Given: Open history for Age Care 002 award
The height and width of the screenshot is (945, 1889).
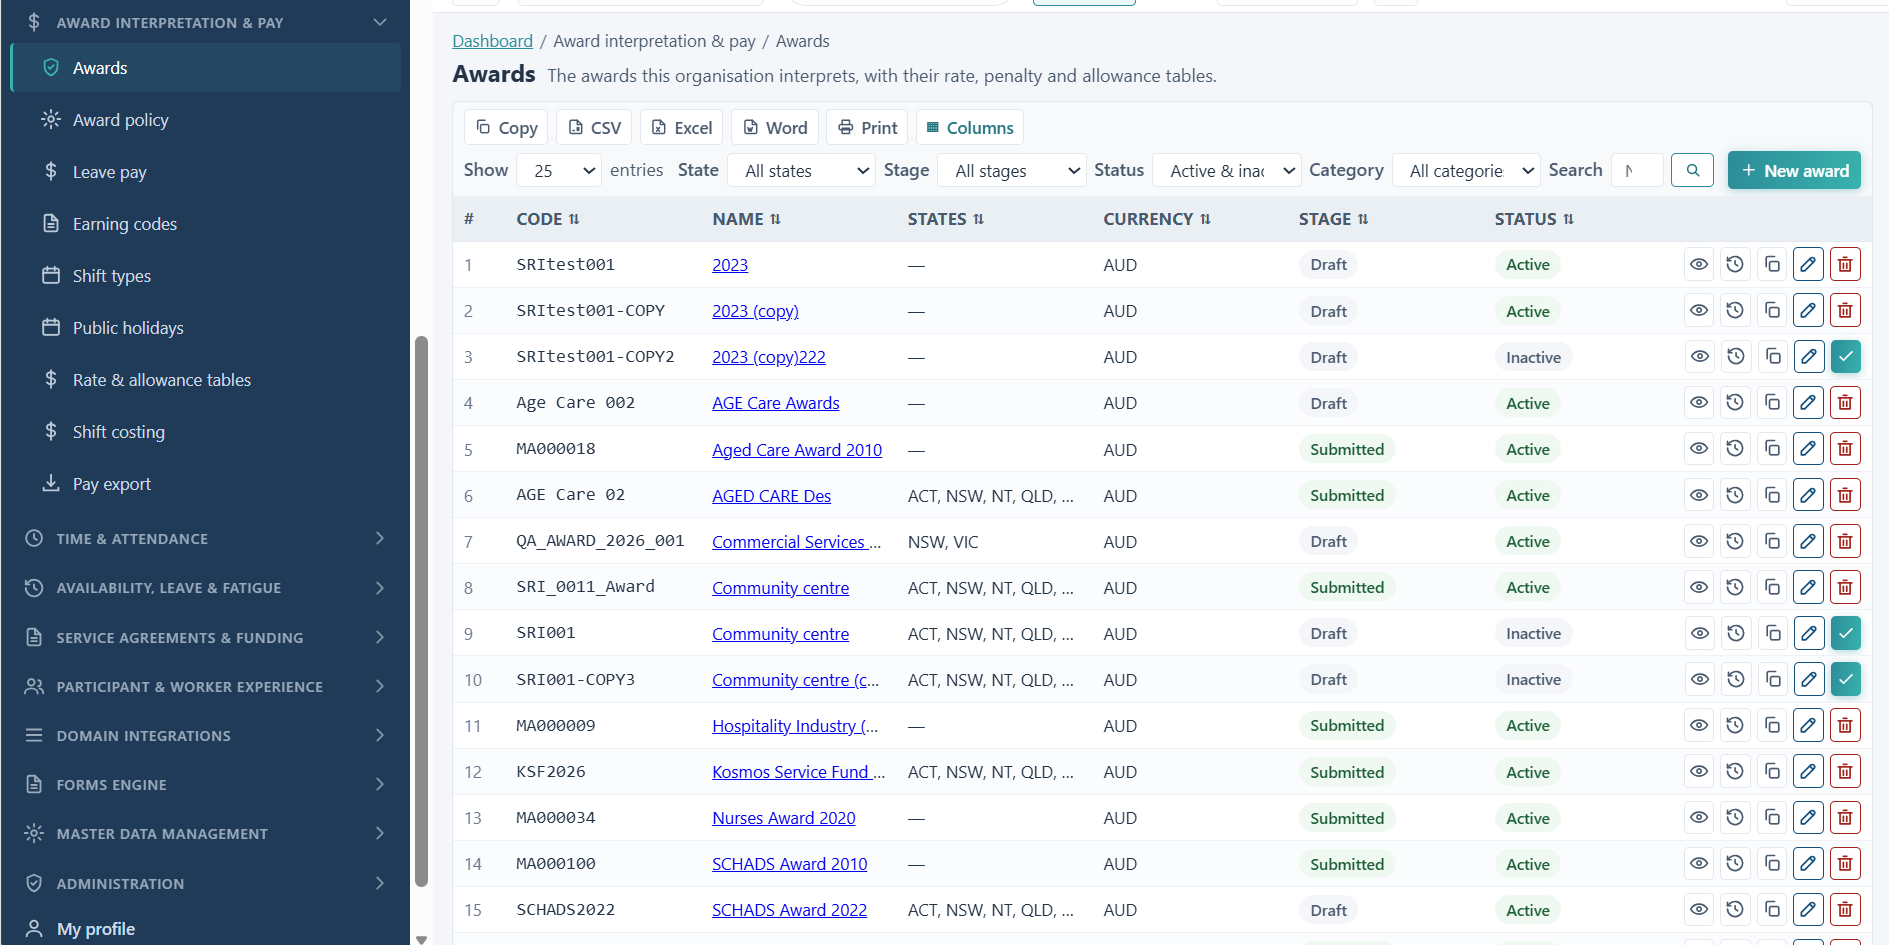Looking at the screenshot, I should [1735, 403].
